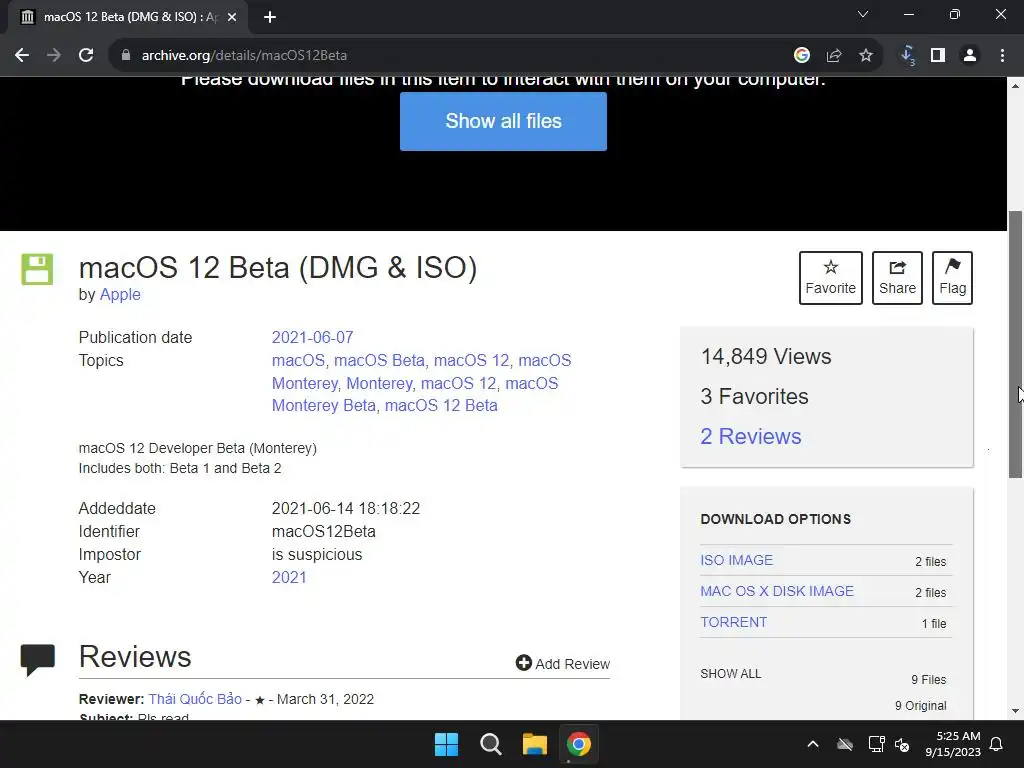Open the macOS 12 Beta topic link

441,406
